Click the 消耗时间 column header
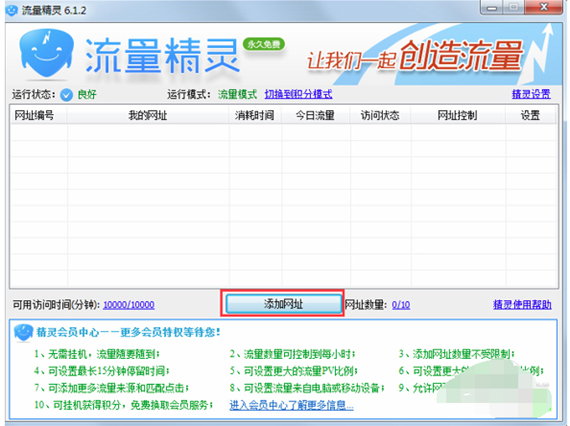This screenshot has width=570, height=426. click(254, 116)
